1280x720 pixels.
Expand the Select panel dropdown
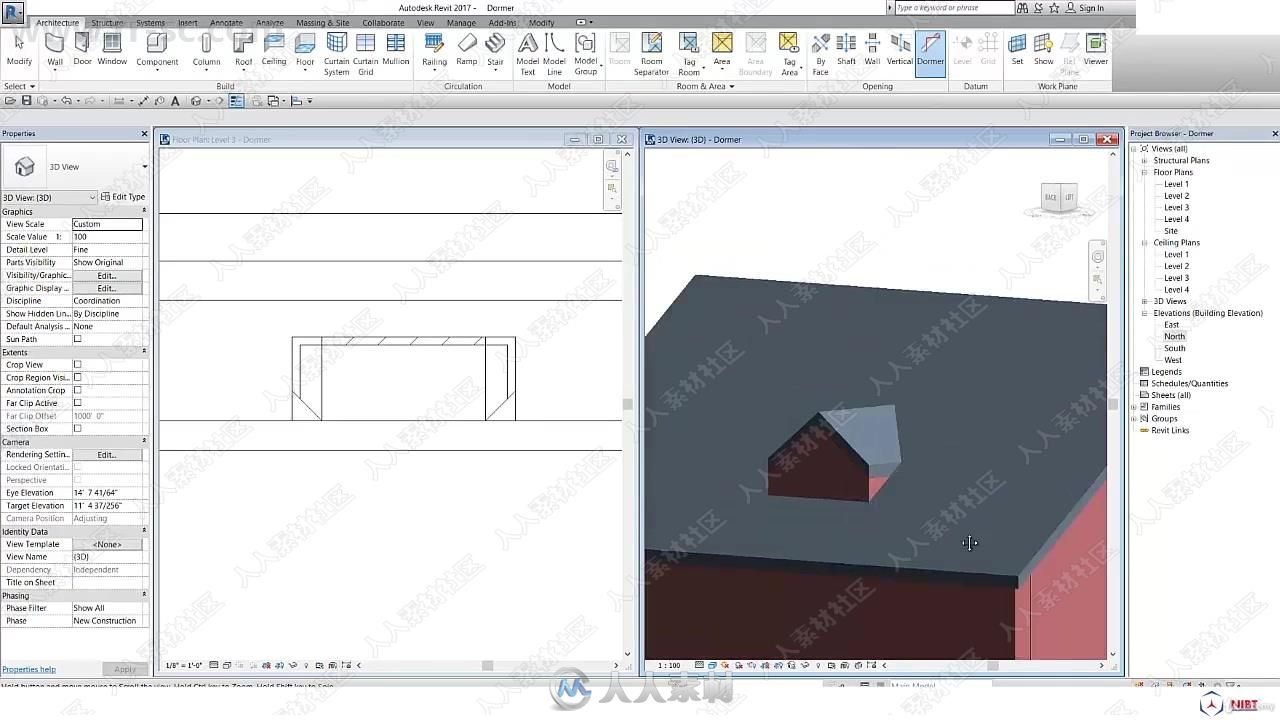(20, 86)
